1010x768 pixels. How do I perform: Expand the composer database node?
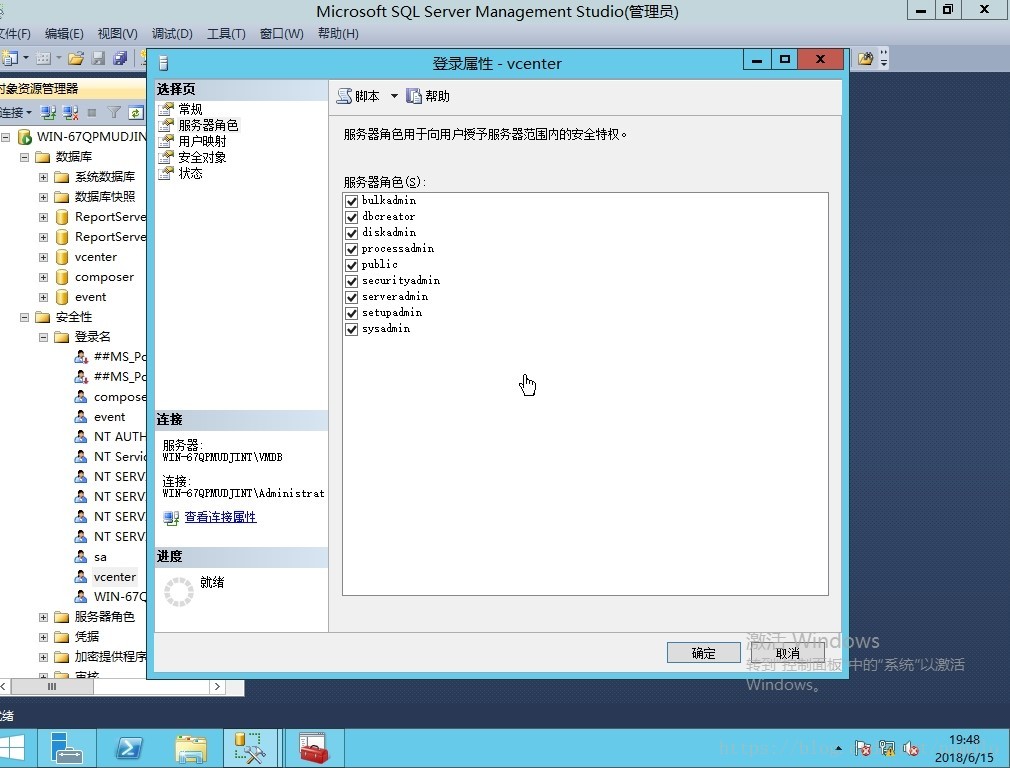(43, 277)
